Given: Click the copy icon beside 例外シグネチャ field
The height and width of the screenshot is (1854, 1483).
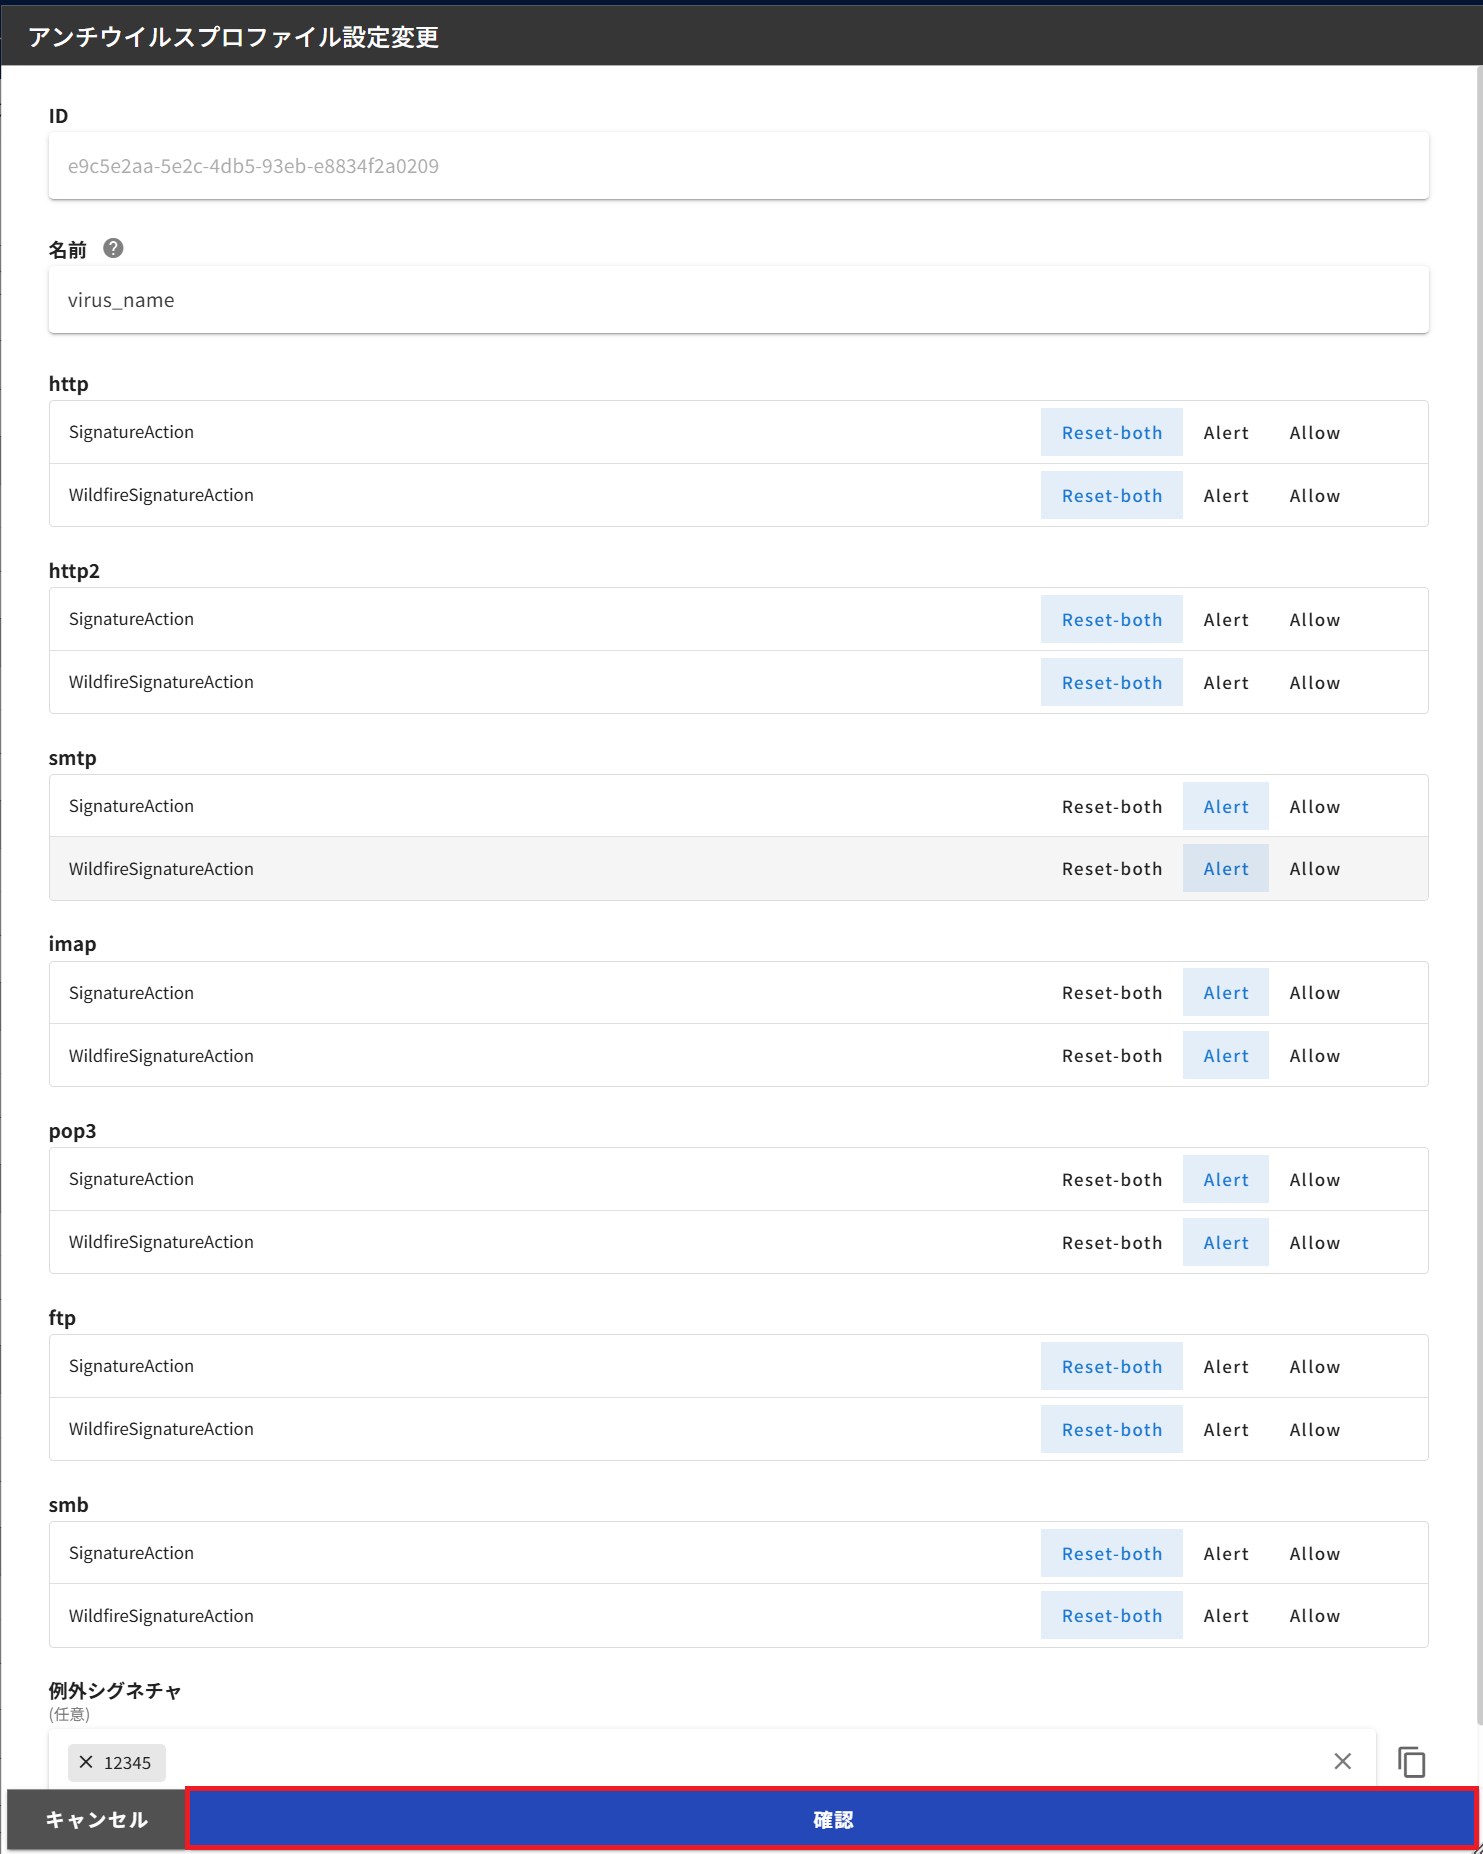Looking at the screenshot, I should pos(1411,1761).
